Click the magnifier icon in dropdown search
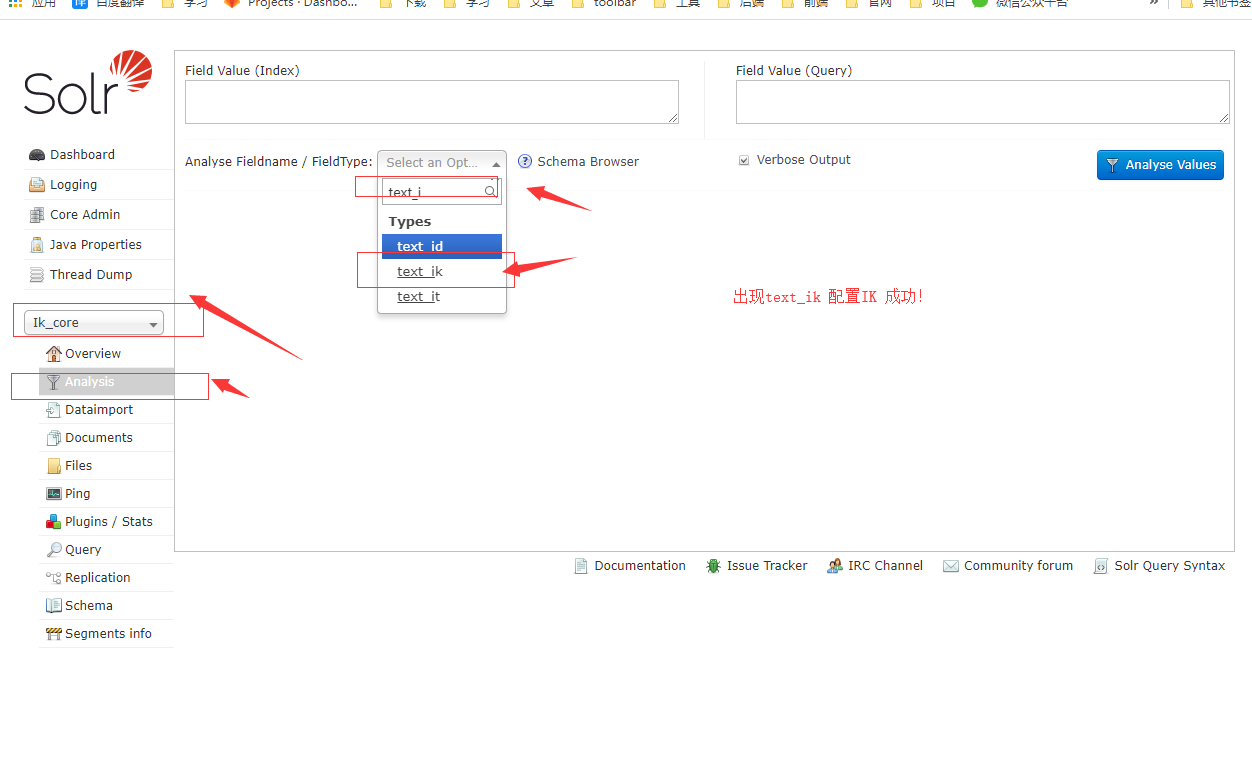The width and height of the screenshot is (1252, 782). click(490, 191)
